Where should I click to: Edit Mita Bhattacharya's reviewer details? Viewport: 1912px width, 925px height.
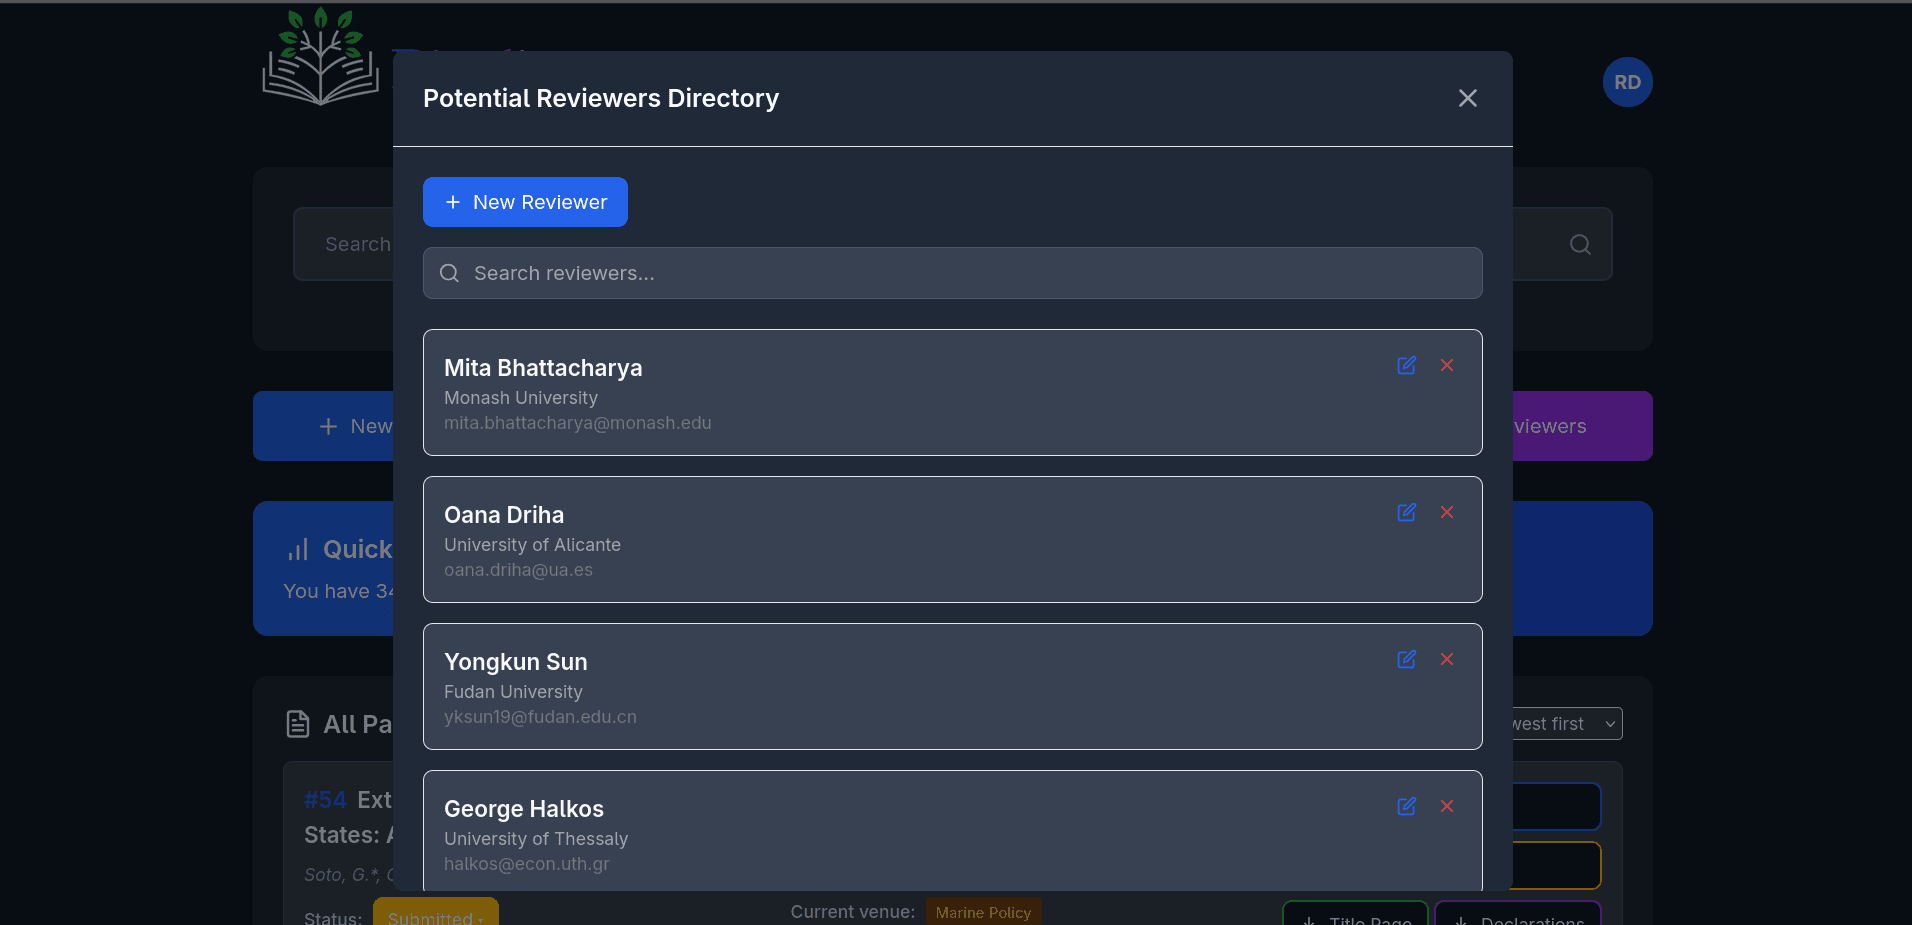pos(1406,366)
